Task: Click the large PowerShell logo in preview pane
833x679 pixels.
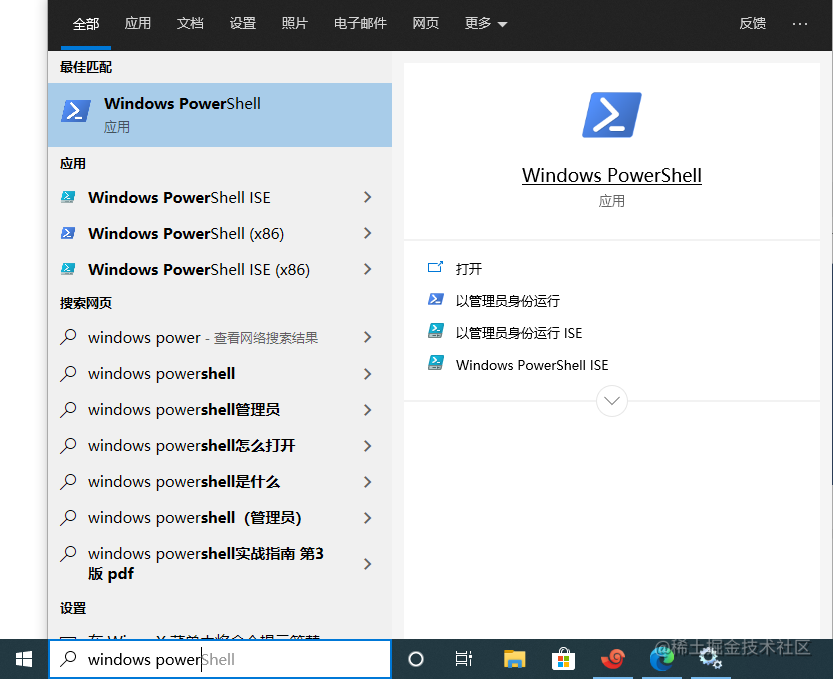Action: [x=611, y=114]
